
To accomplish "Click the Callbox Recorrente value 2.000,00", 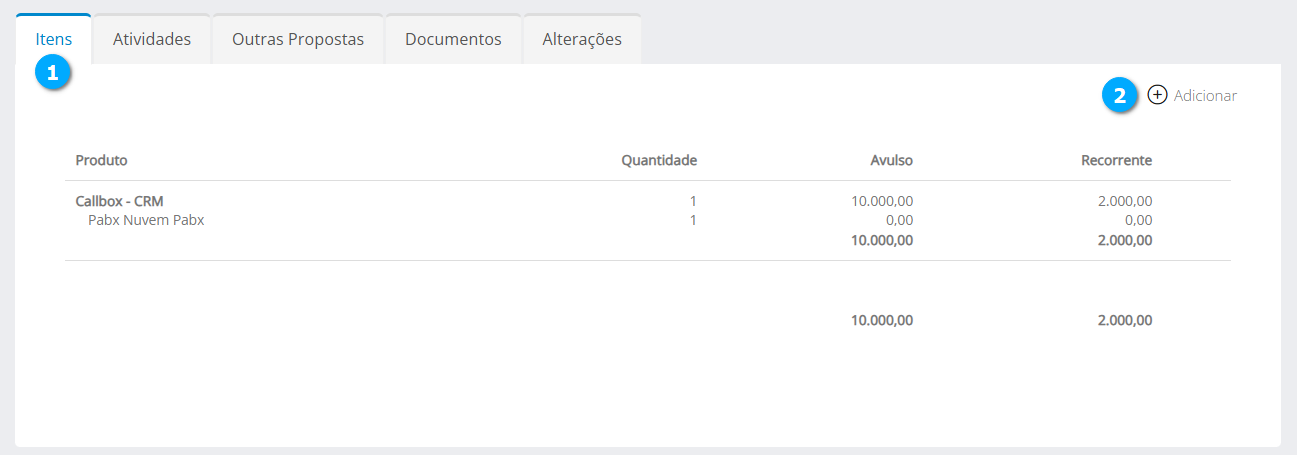I will [x=1124, y=201].
